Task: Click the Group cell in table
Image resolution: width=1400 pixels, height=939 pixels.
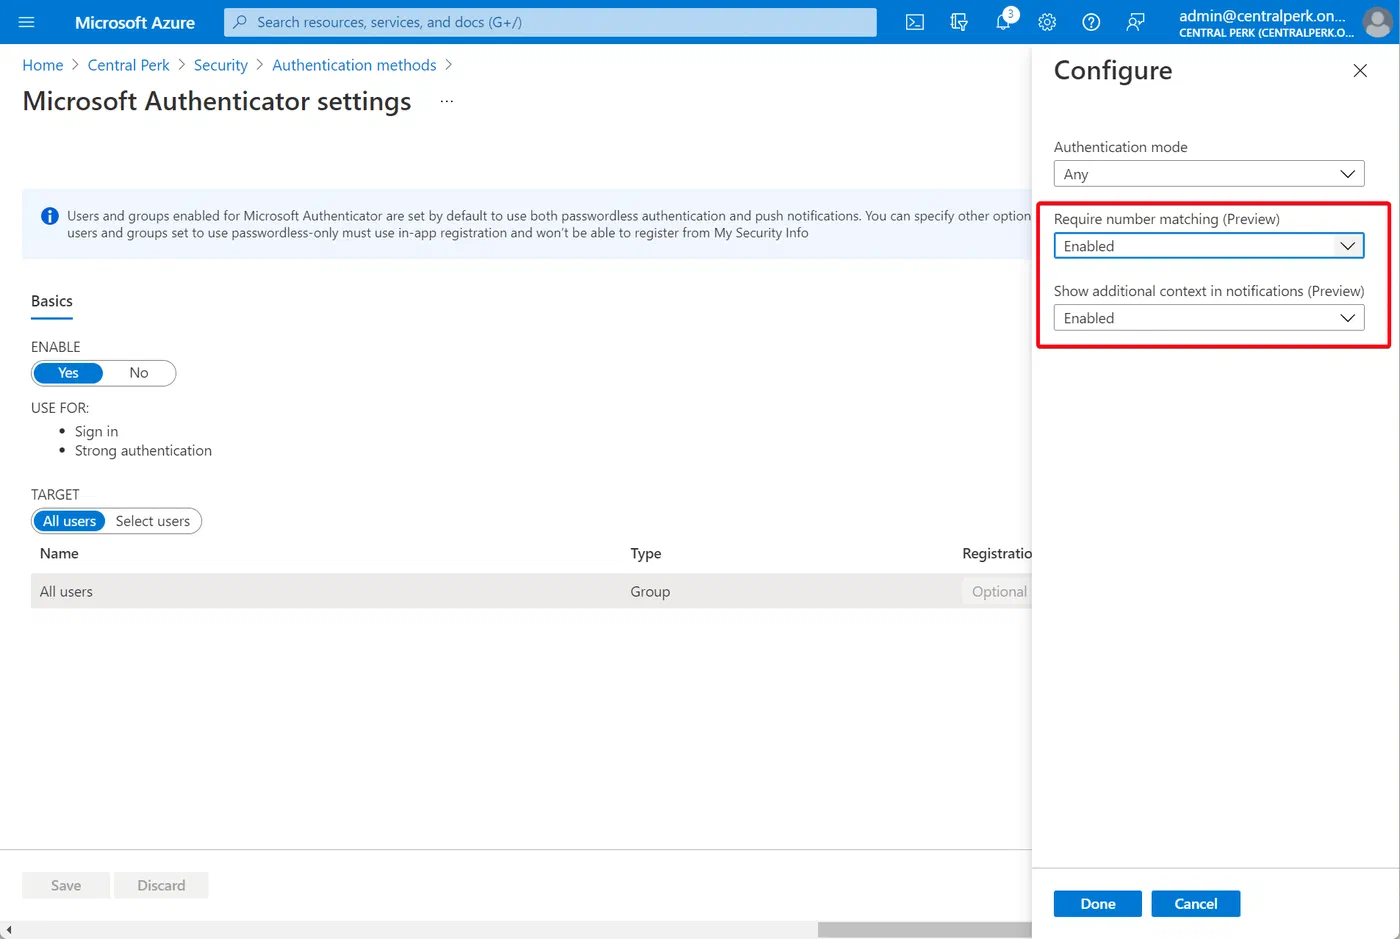Action: click(650, 592)
